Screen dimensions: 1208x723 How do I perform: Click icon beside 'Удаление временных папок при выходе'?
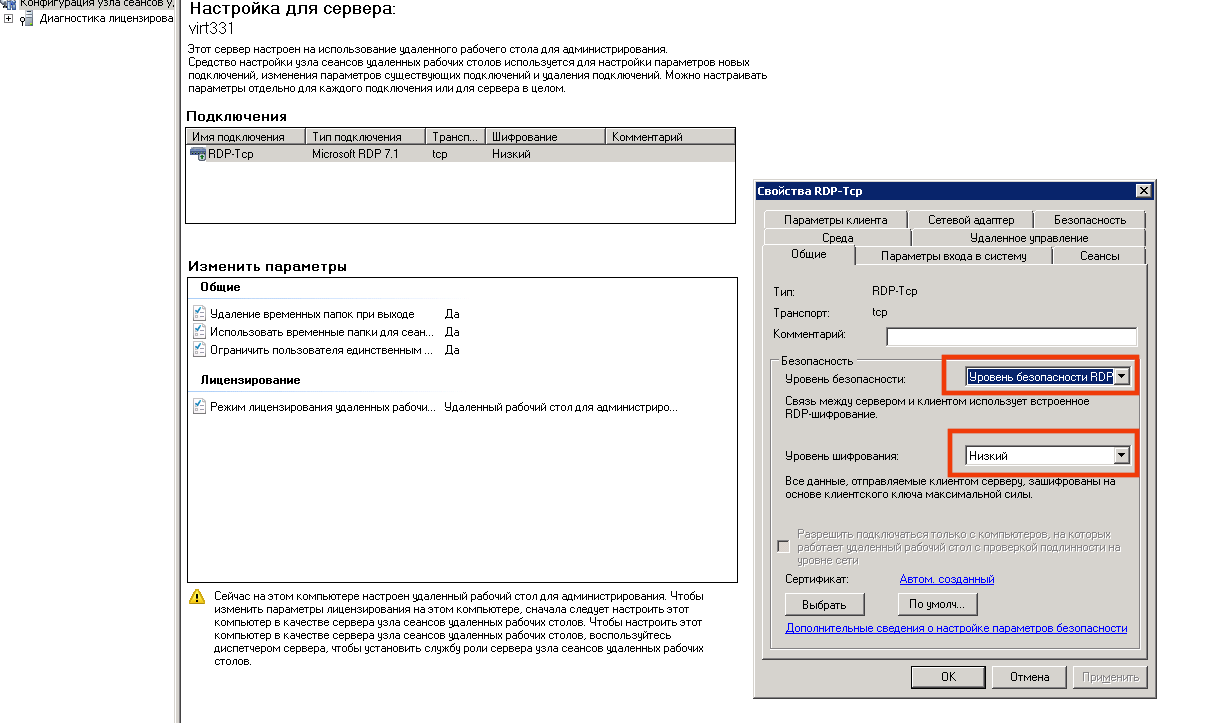[x=199, y=314]
